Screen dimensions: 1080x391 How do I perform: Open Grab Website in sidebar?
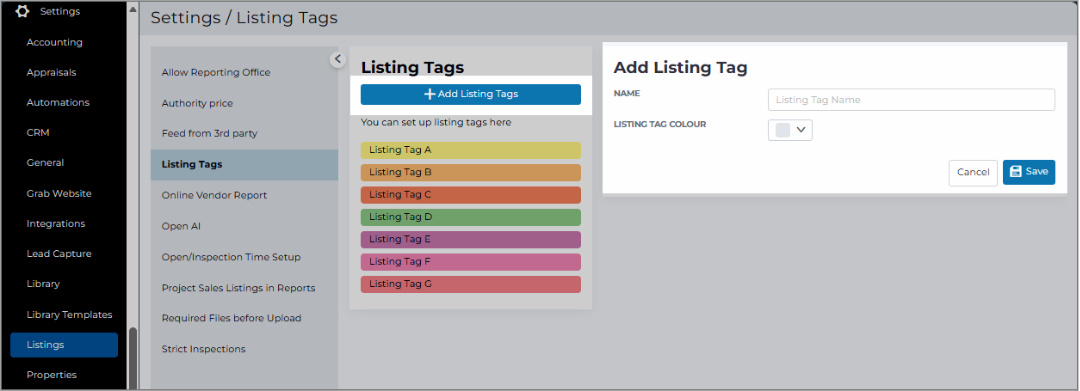(x=59, y=193)
